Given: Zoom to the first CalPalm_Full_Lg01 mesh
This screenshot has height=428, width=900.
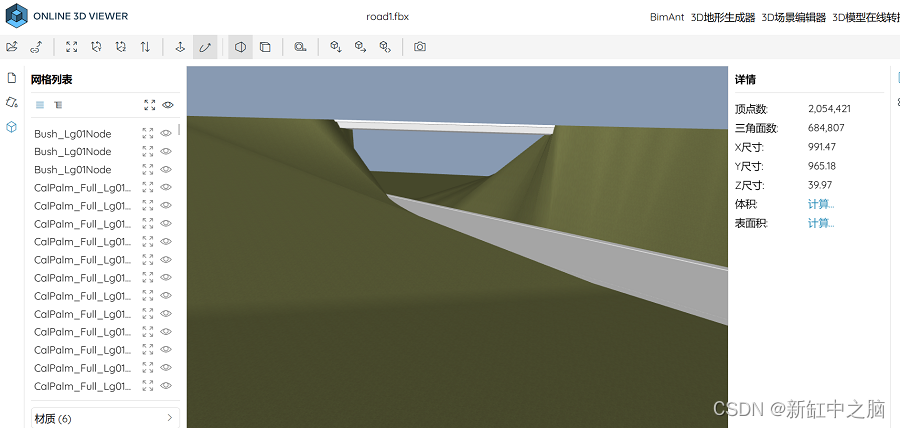Looking at the screenshot, I should (x=148, y=187).
